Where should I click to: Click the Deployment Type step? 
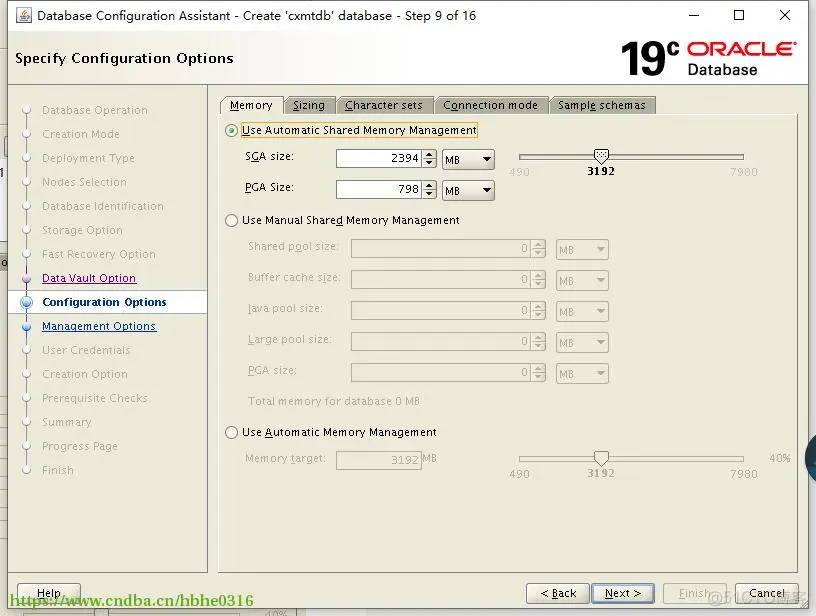88,158
